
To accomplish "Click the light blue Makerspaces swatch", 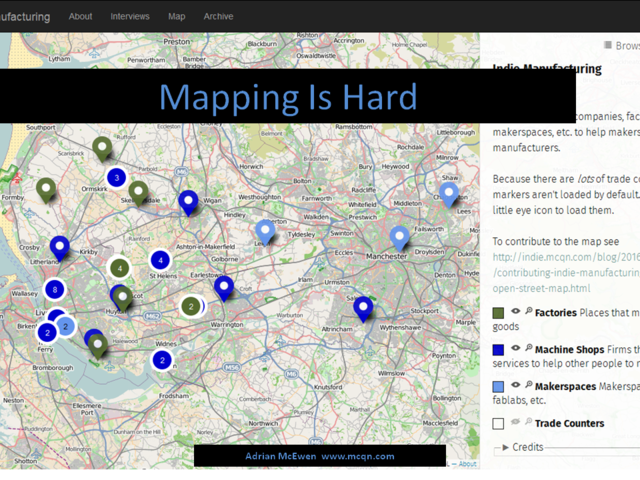I will coord(498,387).
